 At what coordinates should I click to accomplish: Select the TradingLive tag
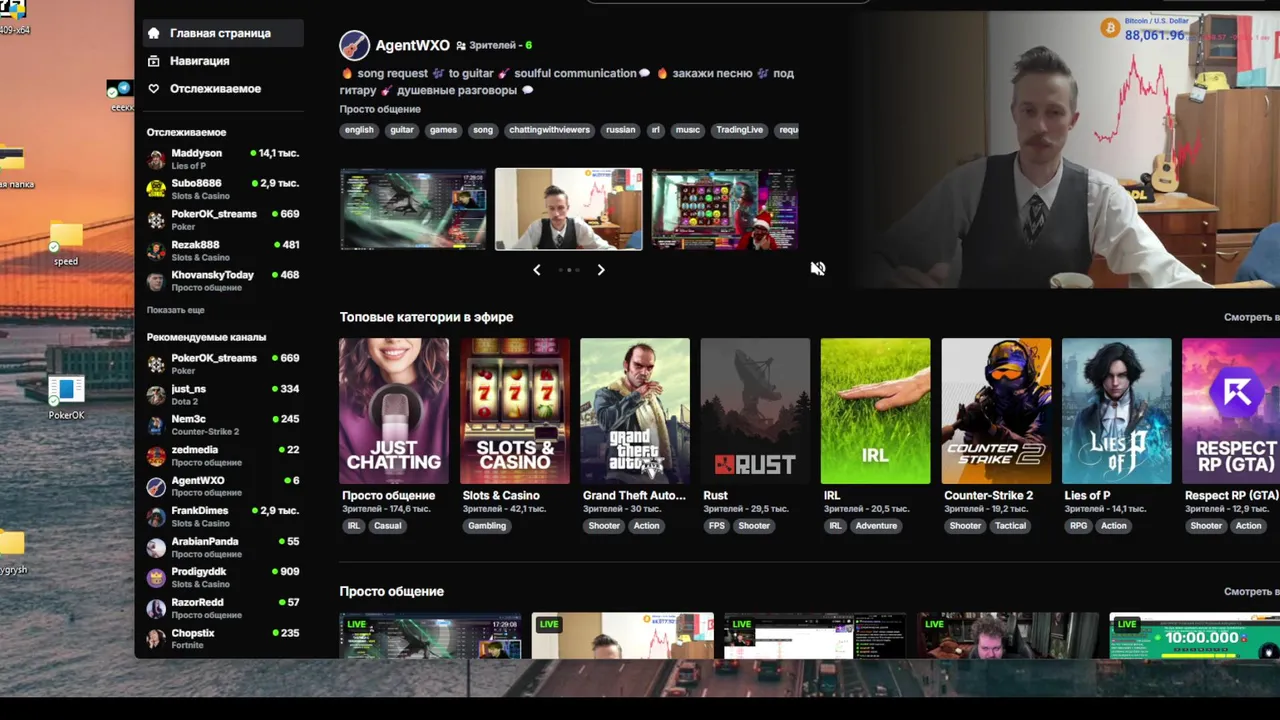(739, 130)
